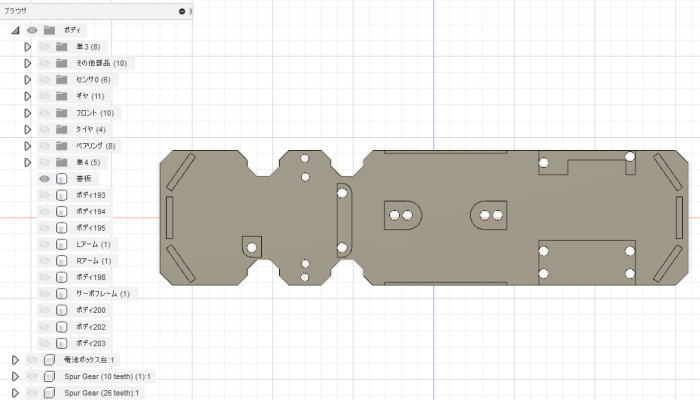Select the ボディ195 label

[x=91, y=228]
